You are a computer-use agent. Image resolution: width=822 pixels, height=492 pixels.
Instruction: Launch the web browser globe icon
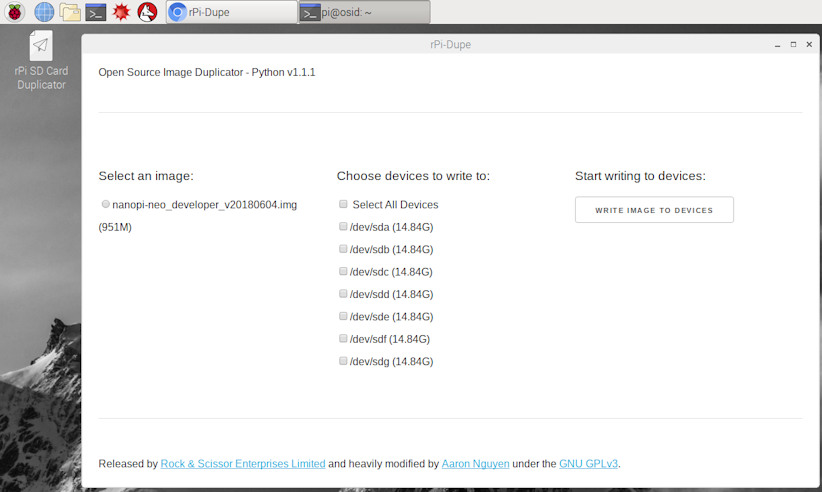44,12
